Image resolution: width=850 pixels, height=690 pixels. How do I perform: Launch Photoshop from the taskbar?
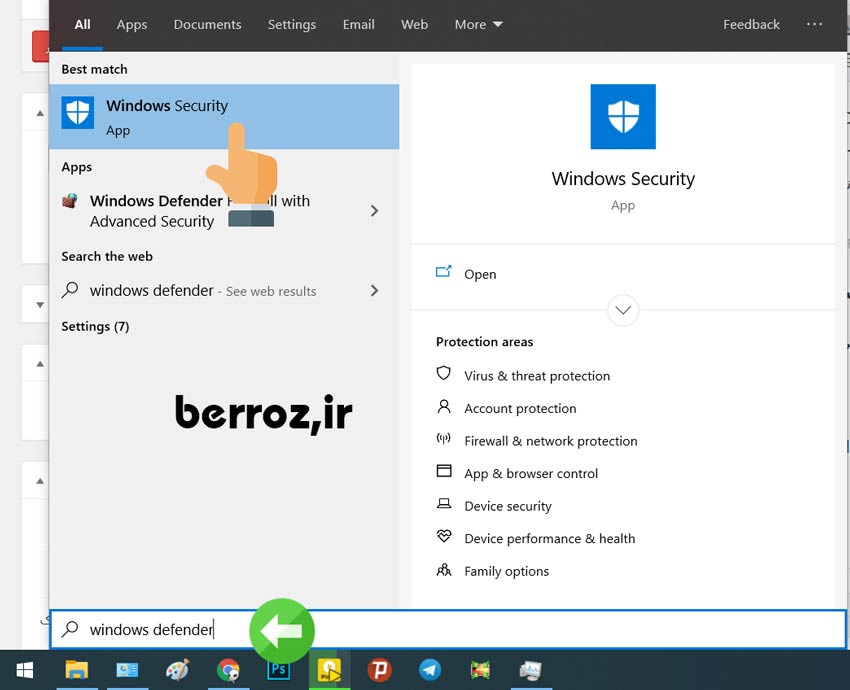(x=278, y=669)
